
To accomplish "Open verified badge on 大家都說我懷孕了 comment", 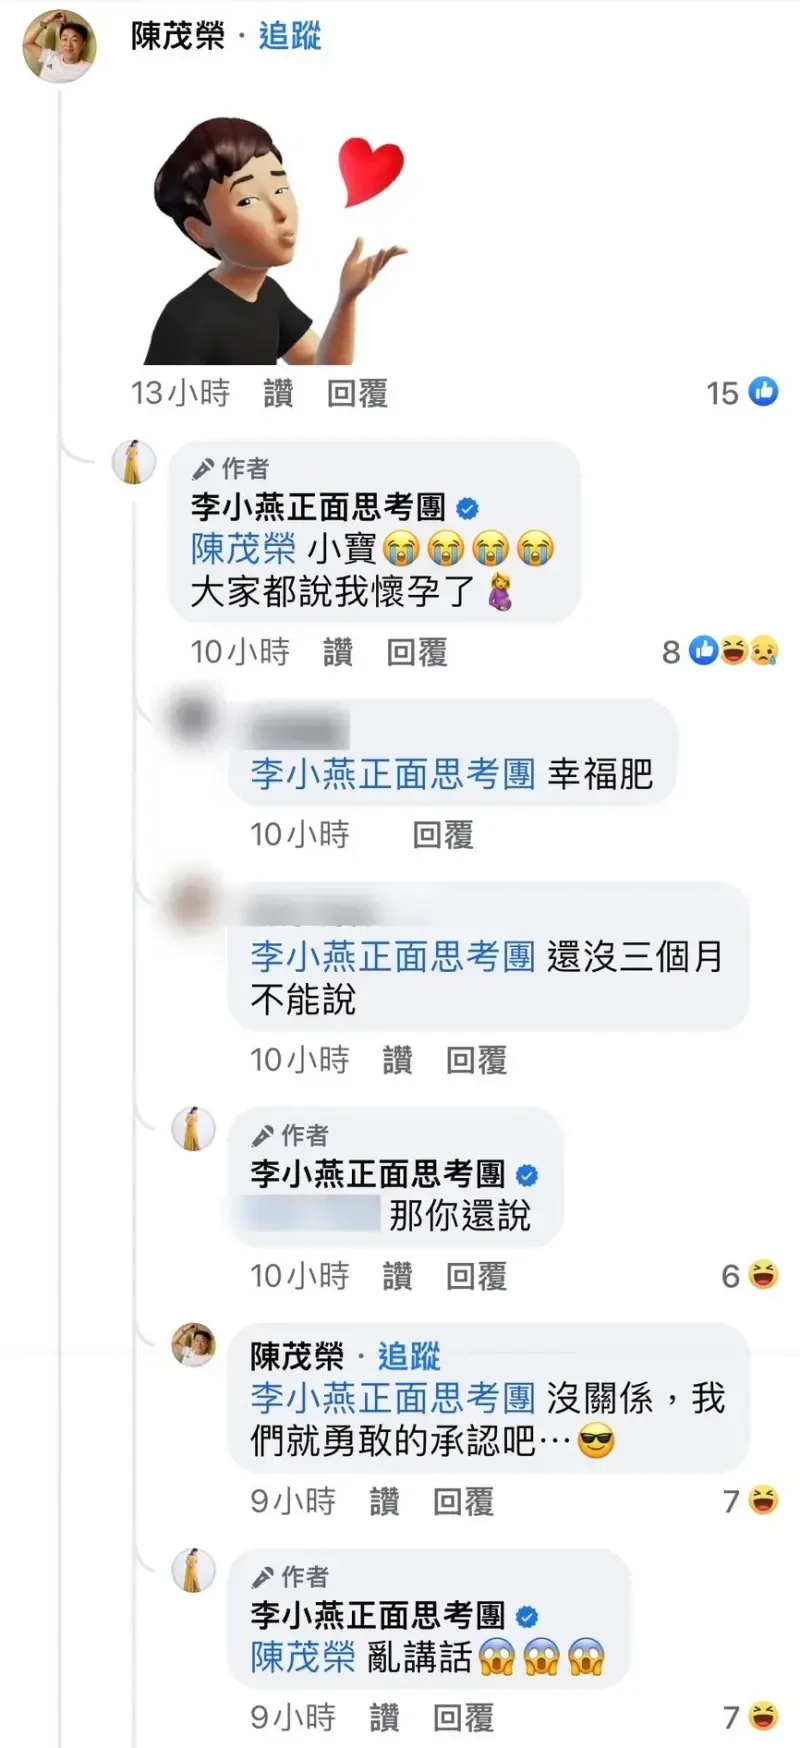I will coord(467,508).
